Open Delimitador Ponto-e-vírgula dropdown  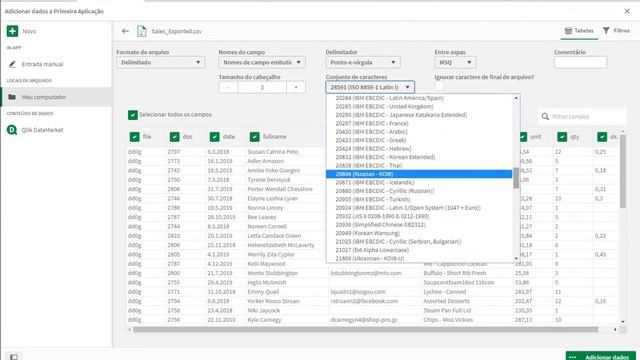coord(362,62)
